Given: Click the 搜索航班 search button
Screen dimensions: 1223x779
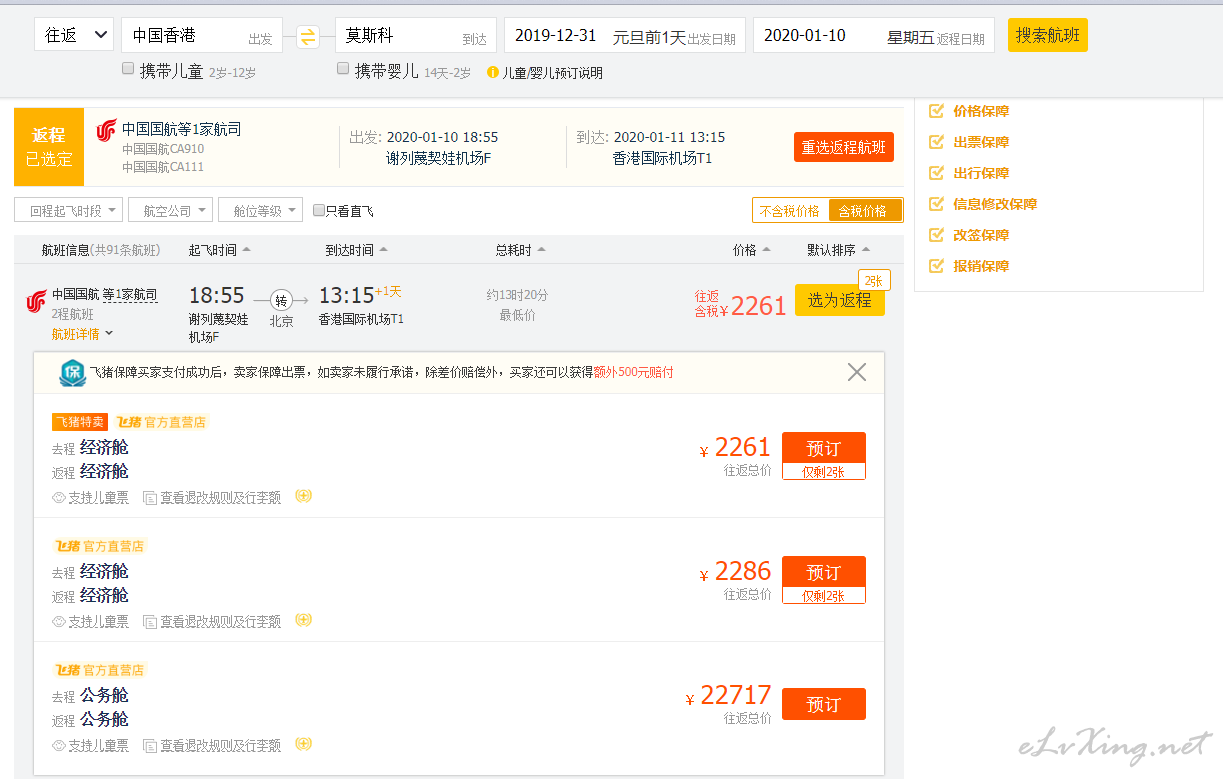Looking at the screenshot, I should [1048, 35].
